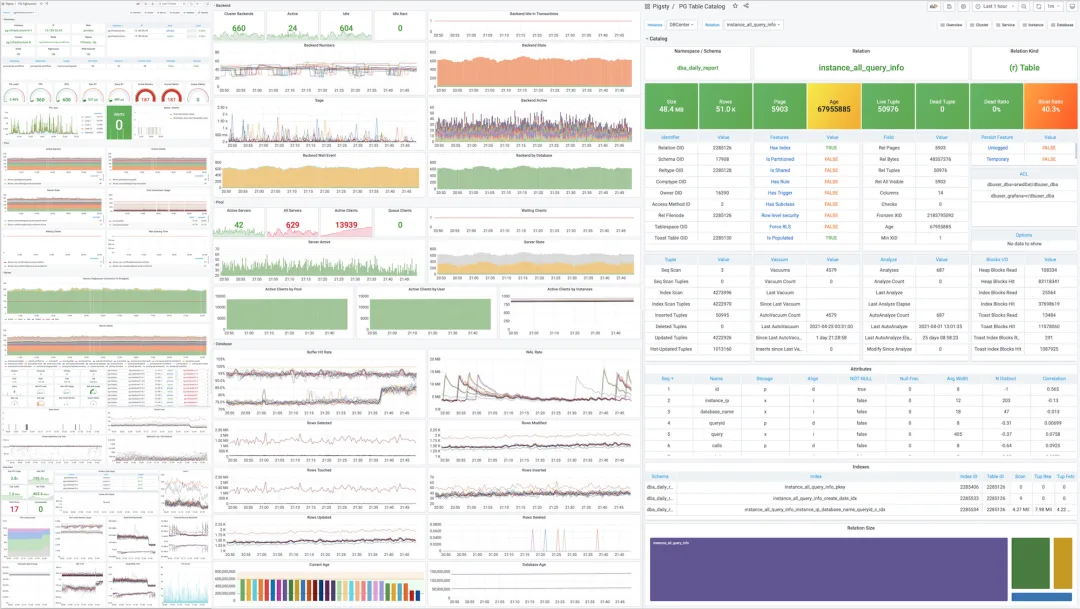The width and height of the screenshot is (1080, 609).
Task: Click the zoom out time range icon
Action: tap(1024, 6)
